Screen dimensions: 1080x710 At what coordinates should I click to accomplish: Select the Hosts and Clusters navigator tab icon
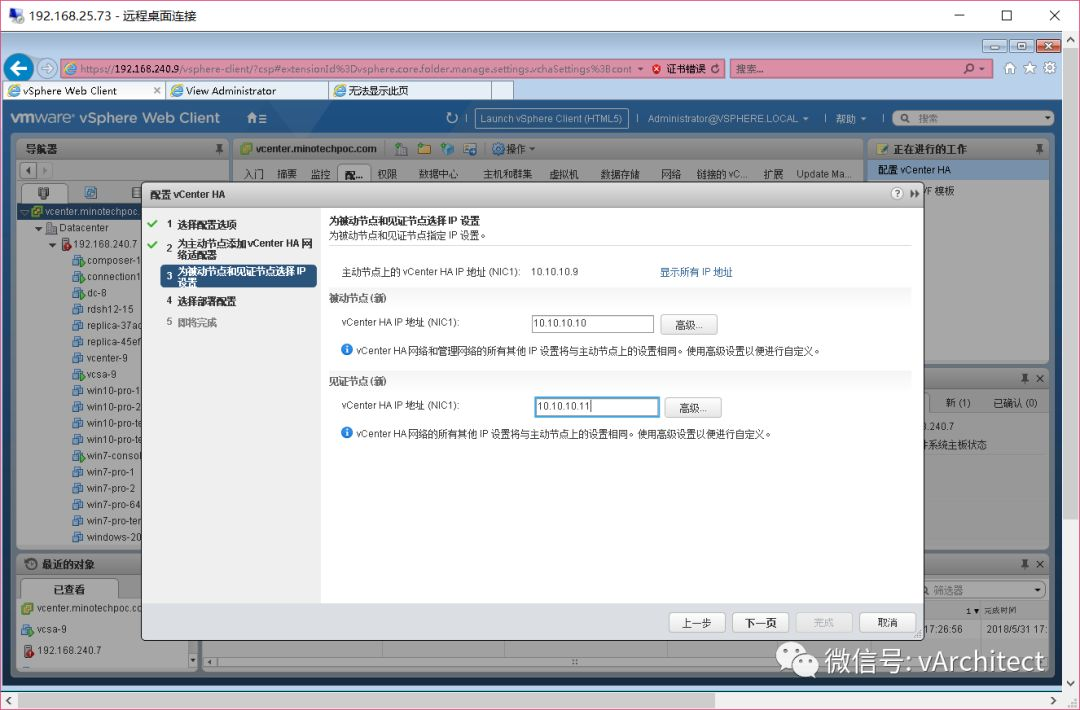[43, 193]
